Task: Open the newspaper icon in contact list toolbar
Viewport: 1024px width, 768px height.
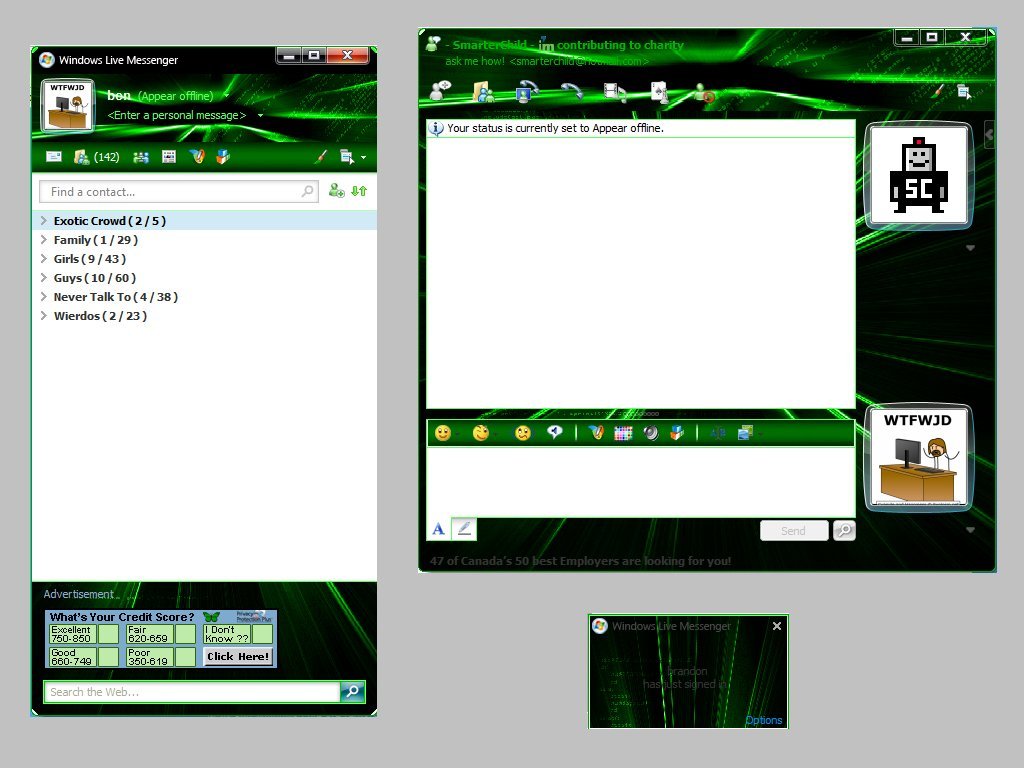Action: click(x=168, y=157)
